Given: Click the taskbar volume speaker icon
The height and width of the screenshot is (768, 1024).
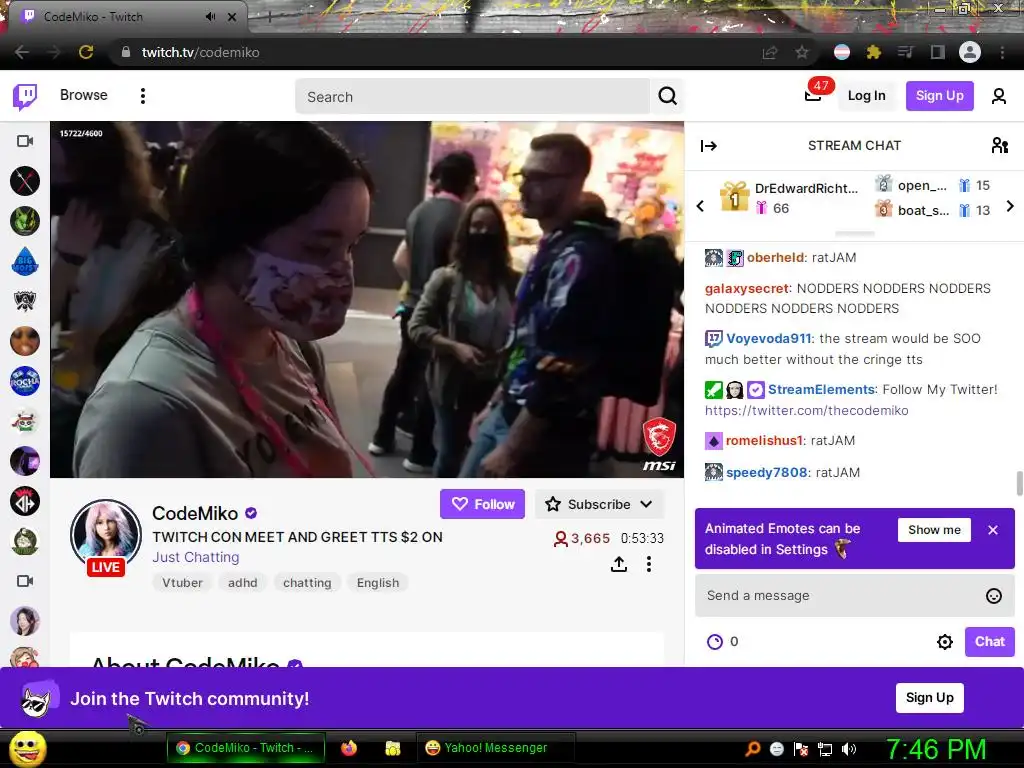Looking at the screenshot, I should 849,749.
